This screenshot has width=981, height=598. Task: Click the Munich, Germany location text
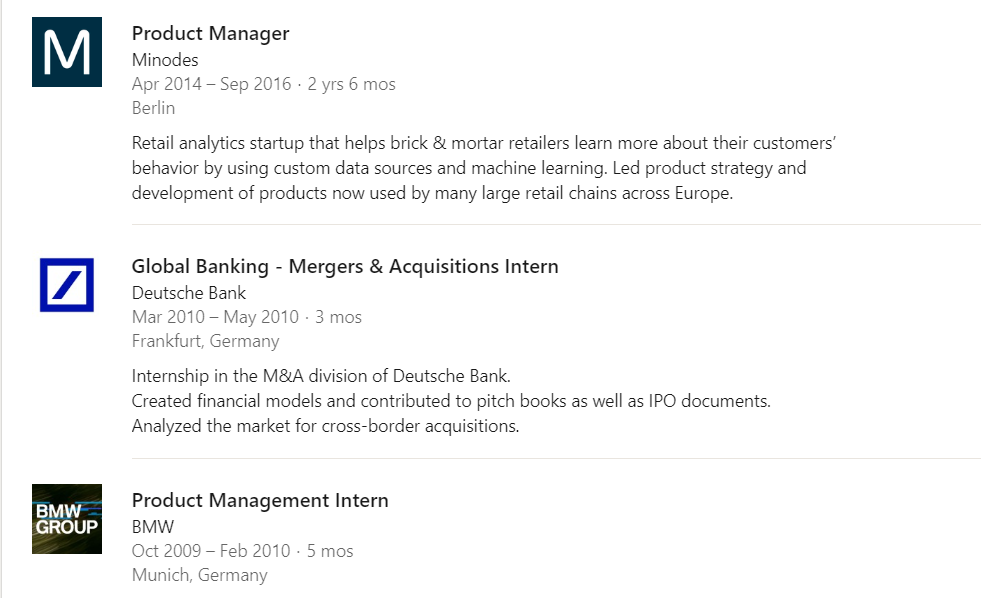click(x=199, y=575)
